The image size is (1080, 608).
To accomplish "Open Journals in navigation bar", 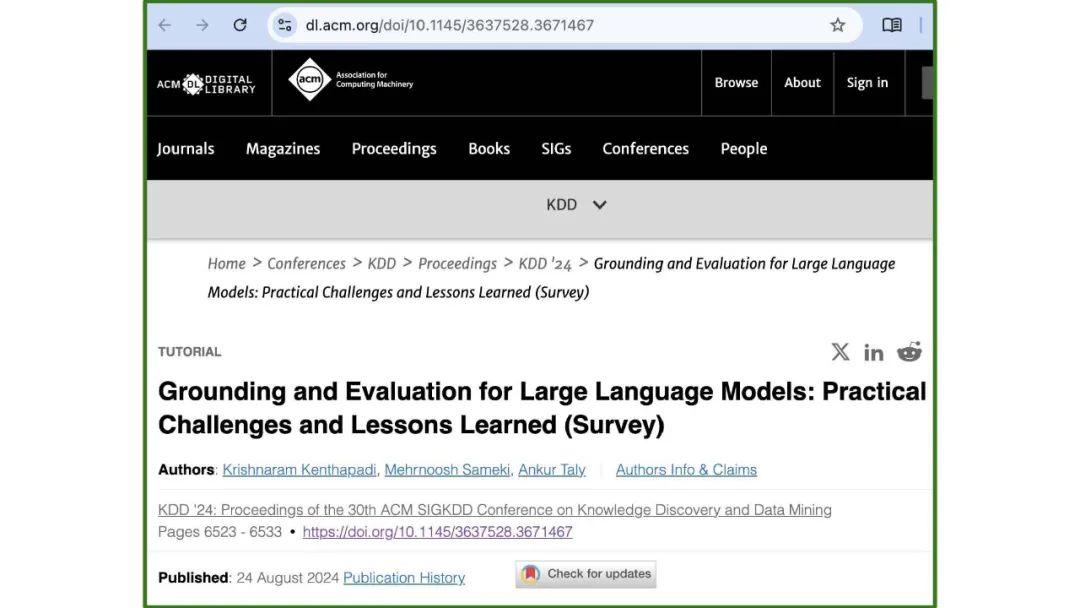I will click(185, 149).
